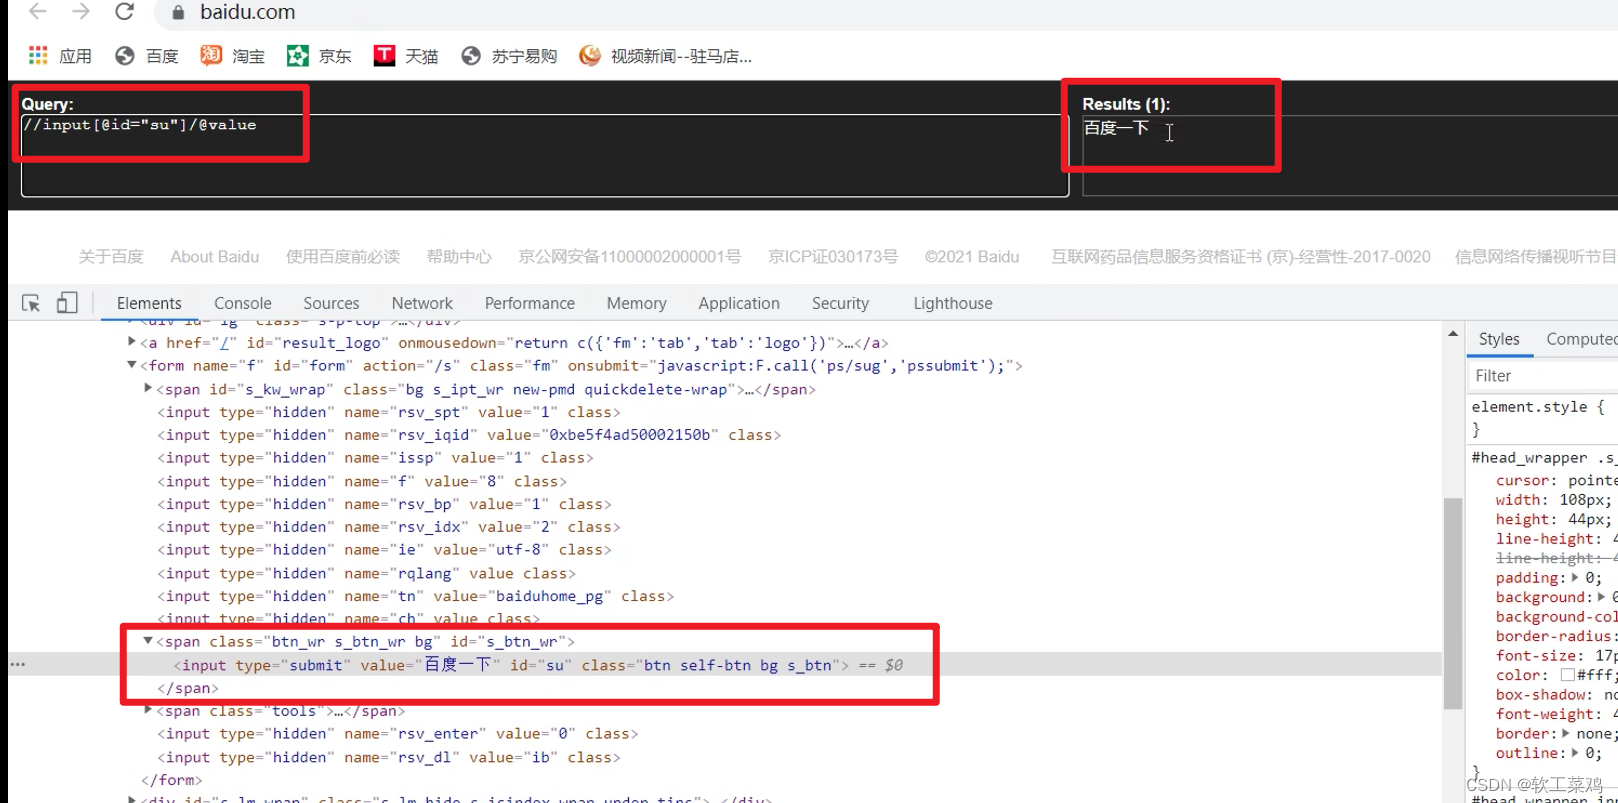Open the 京ICP证030173号 link
1618x803 pixels.
pyautogui.click(x=833, y=257)
